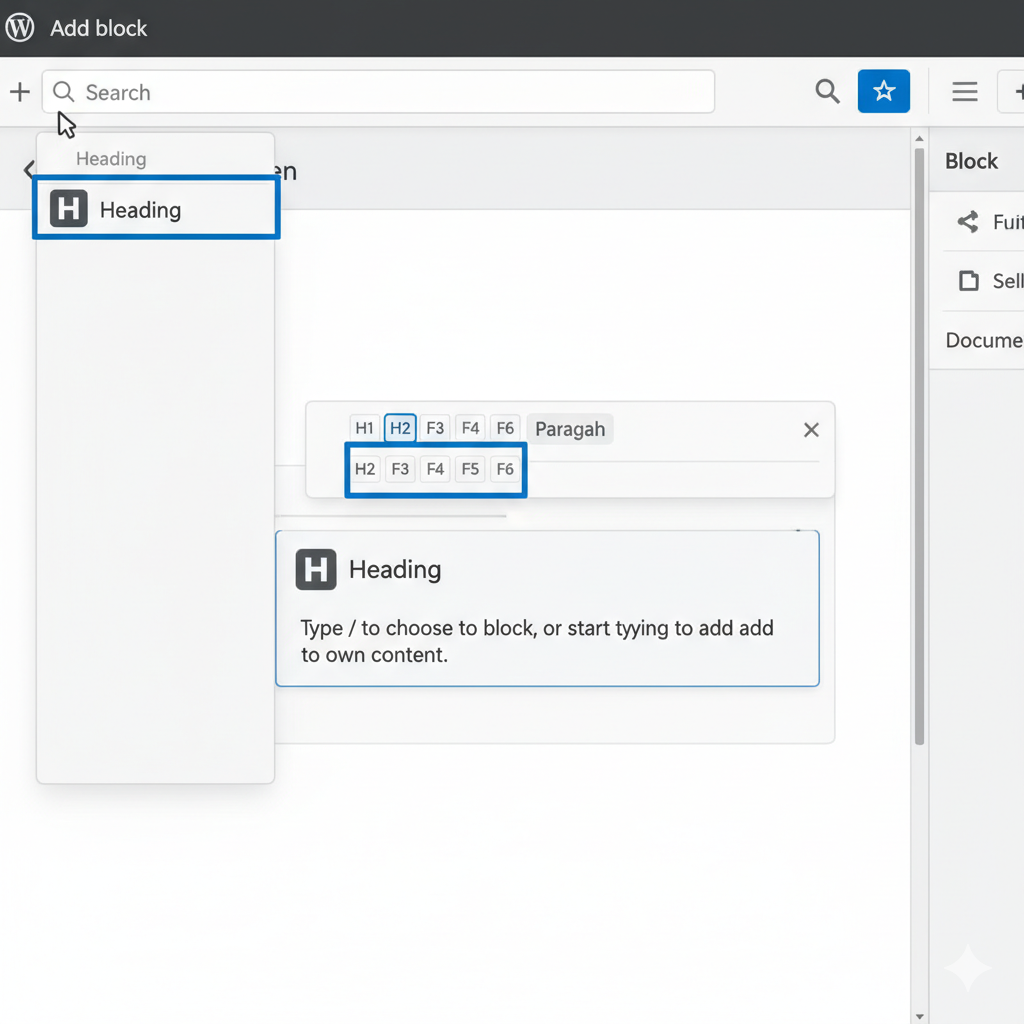
Task: Click the Paragah button
Action: click(x=570, y=429)
